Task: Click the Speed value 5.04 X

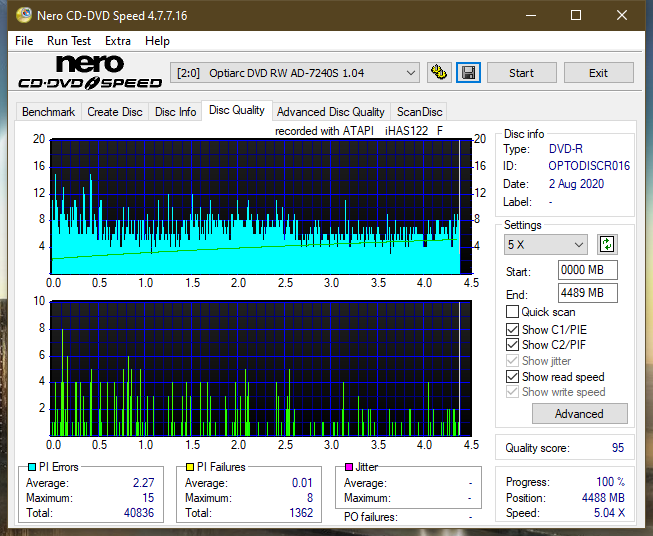Action: coord(609,513)
